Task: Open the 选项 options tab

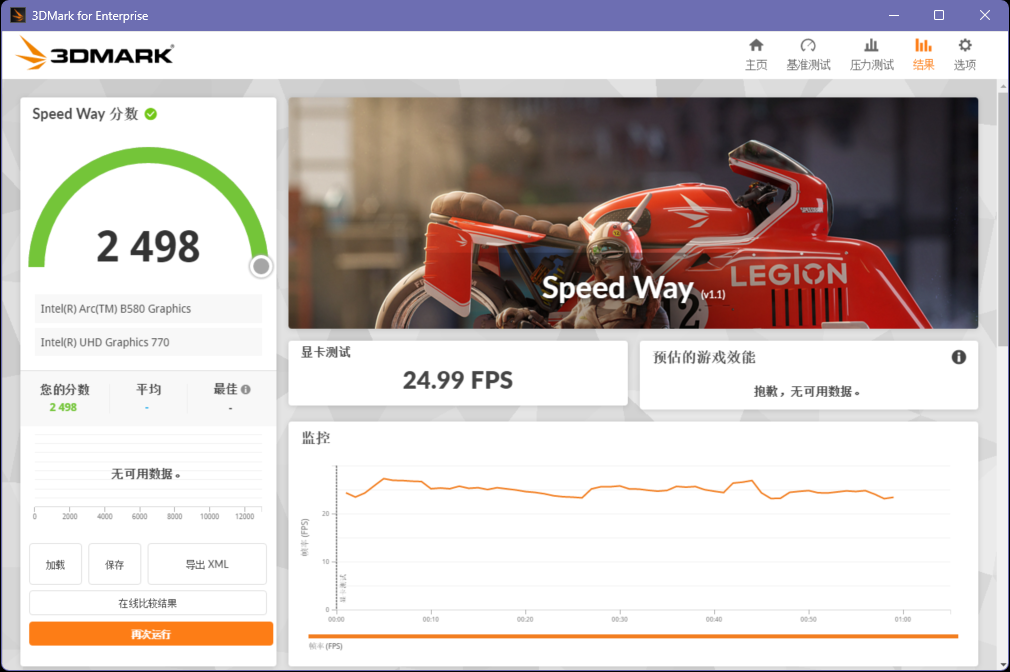Action: 964,54
